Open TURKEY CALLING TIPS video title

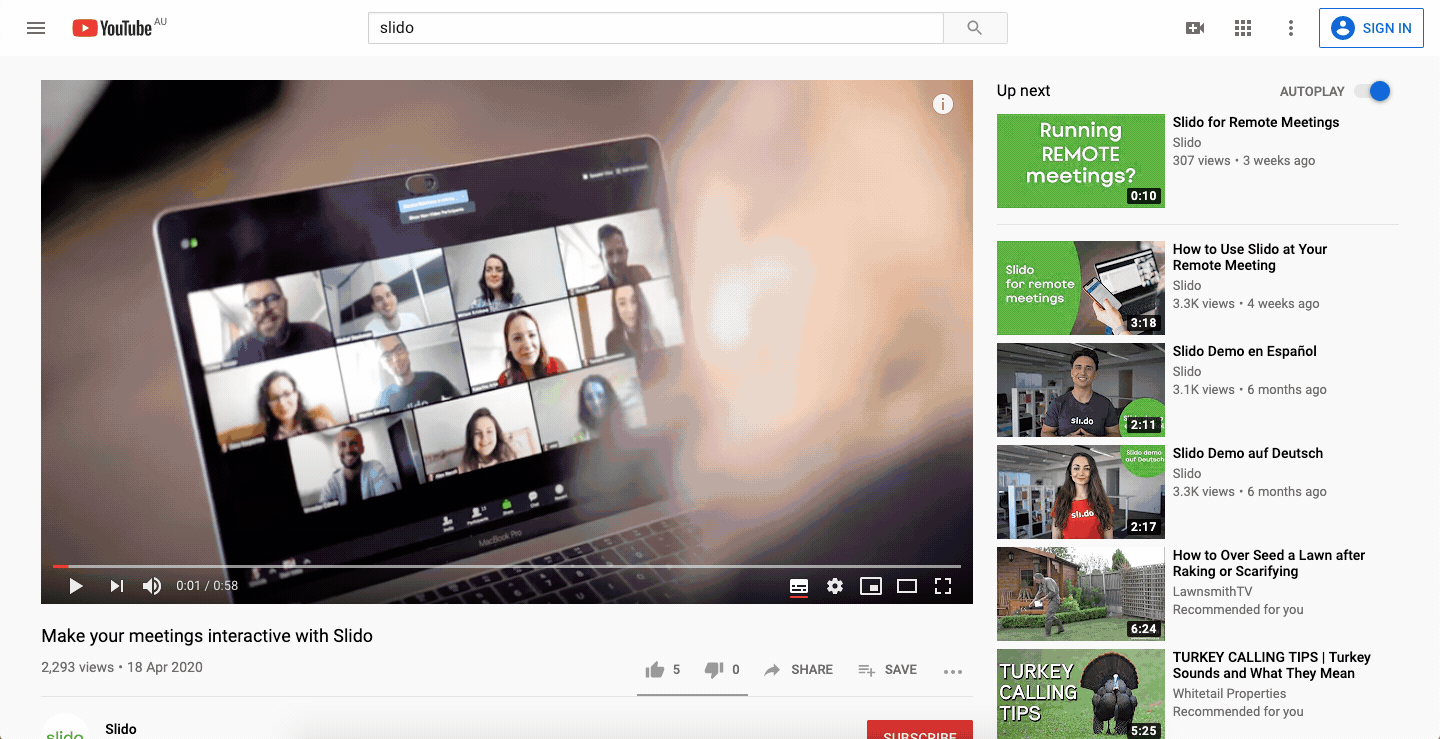pos(1272,665)
